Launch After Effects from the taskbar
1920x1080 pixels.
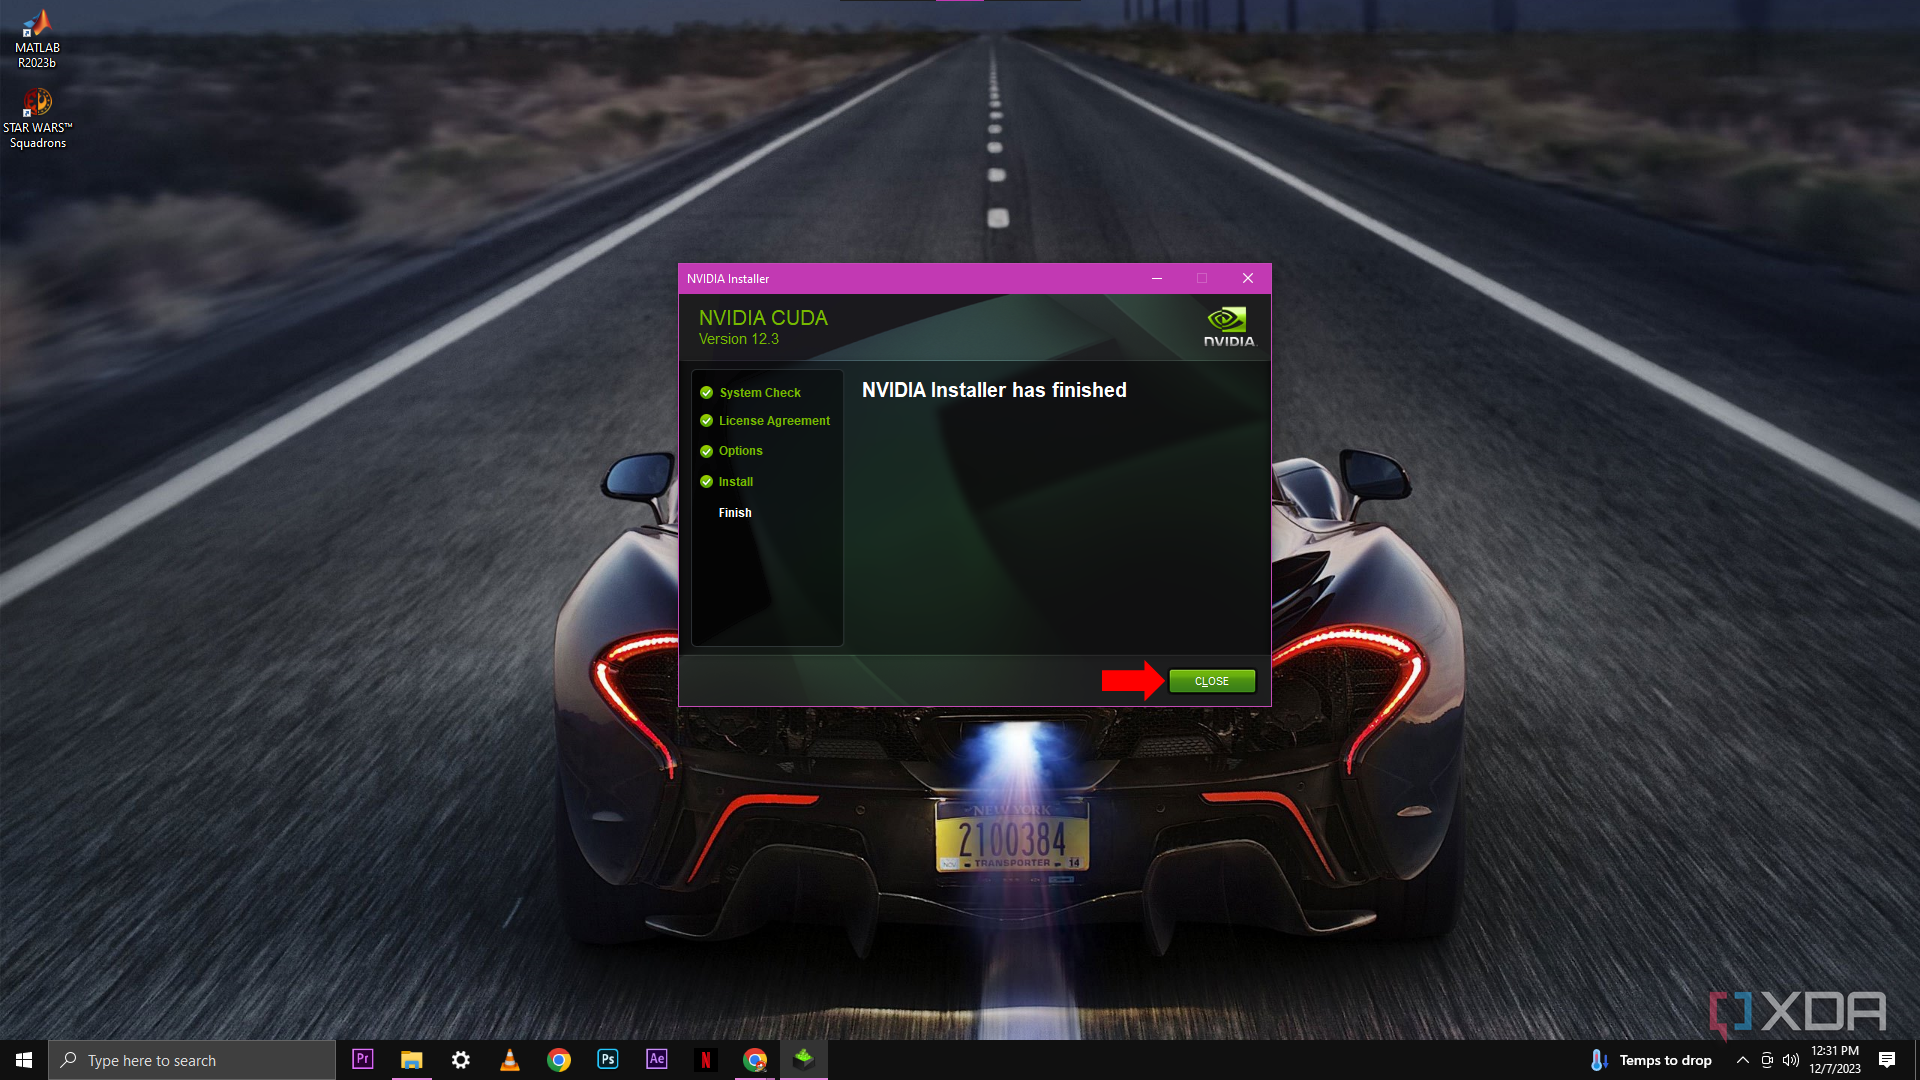pyautogui.click(x=656, y=1059)
